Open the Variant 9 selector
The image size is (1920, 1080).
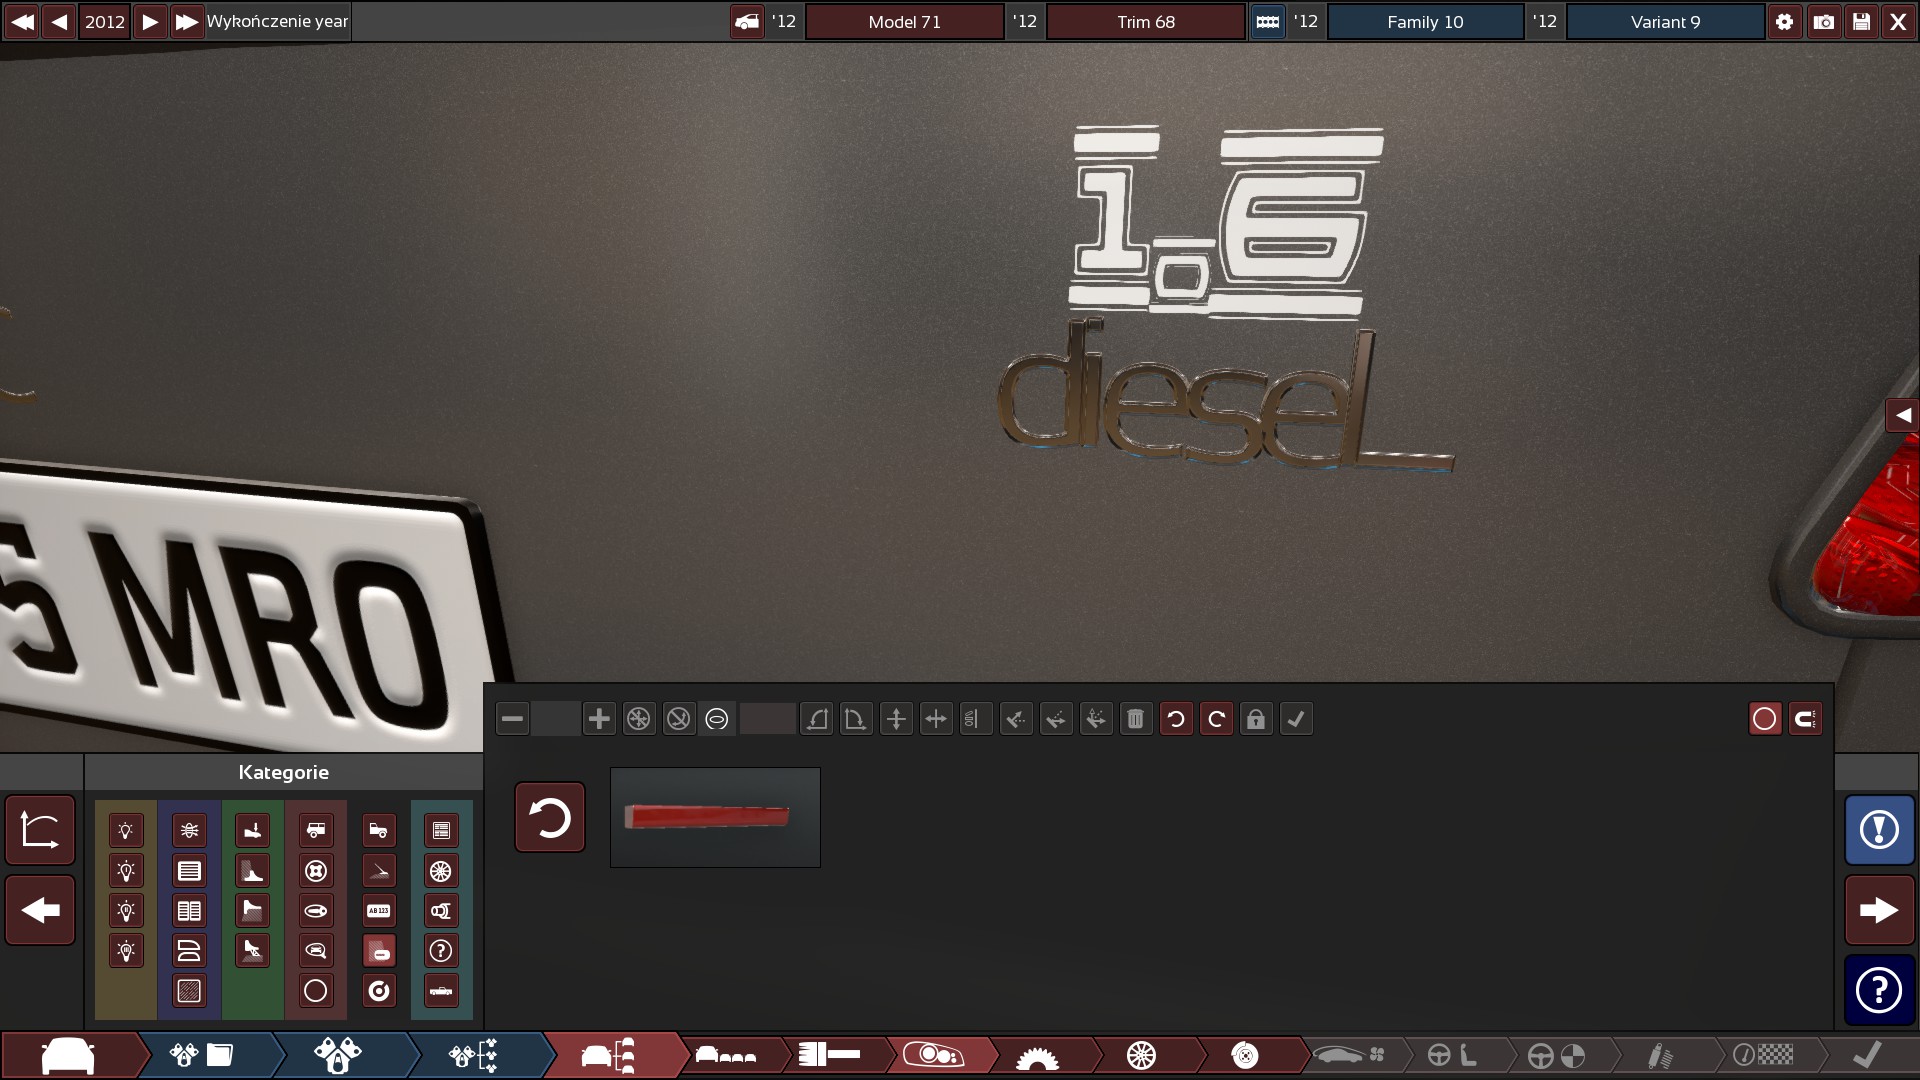click(1665, 22)
